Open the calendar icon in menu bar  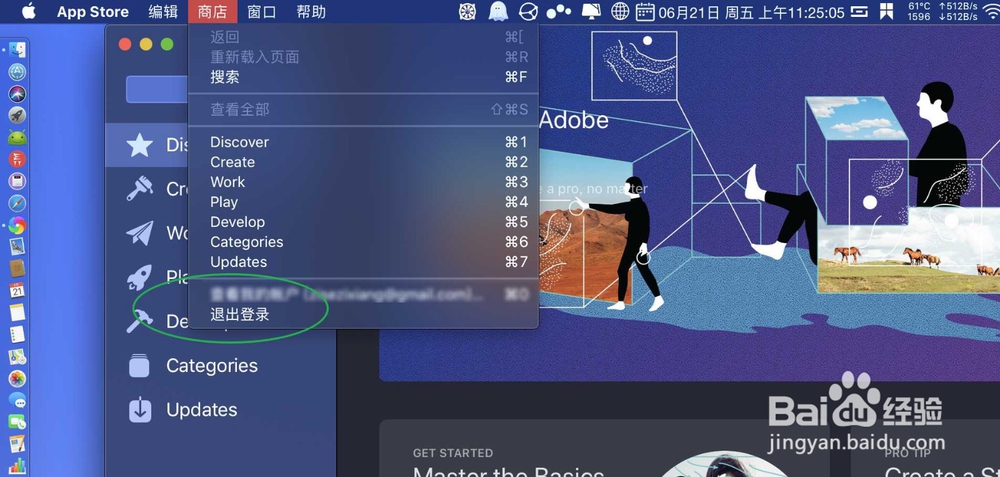pos(646,11)
